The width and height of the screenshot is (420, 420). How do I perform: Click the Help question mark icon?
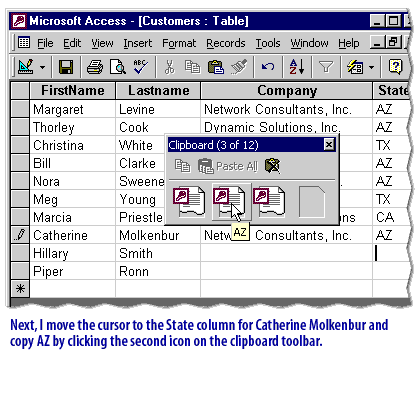(x=395, y=67)
